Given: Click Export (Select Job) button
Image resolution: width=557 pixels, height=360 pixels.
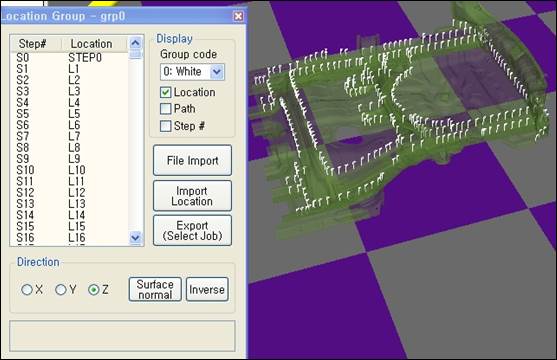Looking at the screenshot, I should coord(193,230).
